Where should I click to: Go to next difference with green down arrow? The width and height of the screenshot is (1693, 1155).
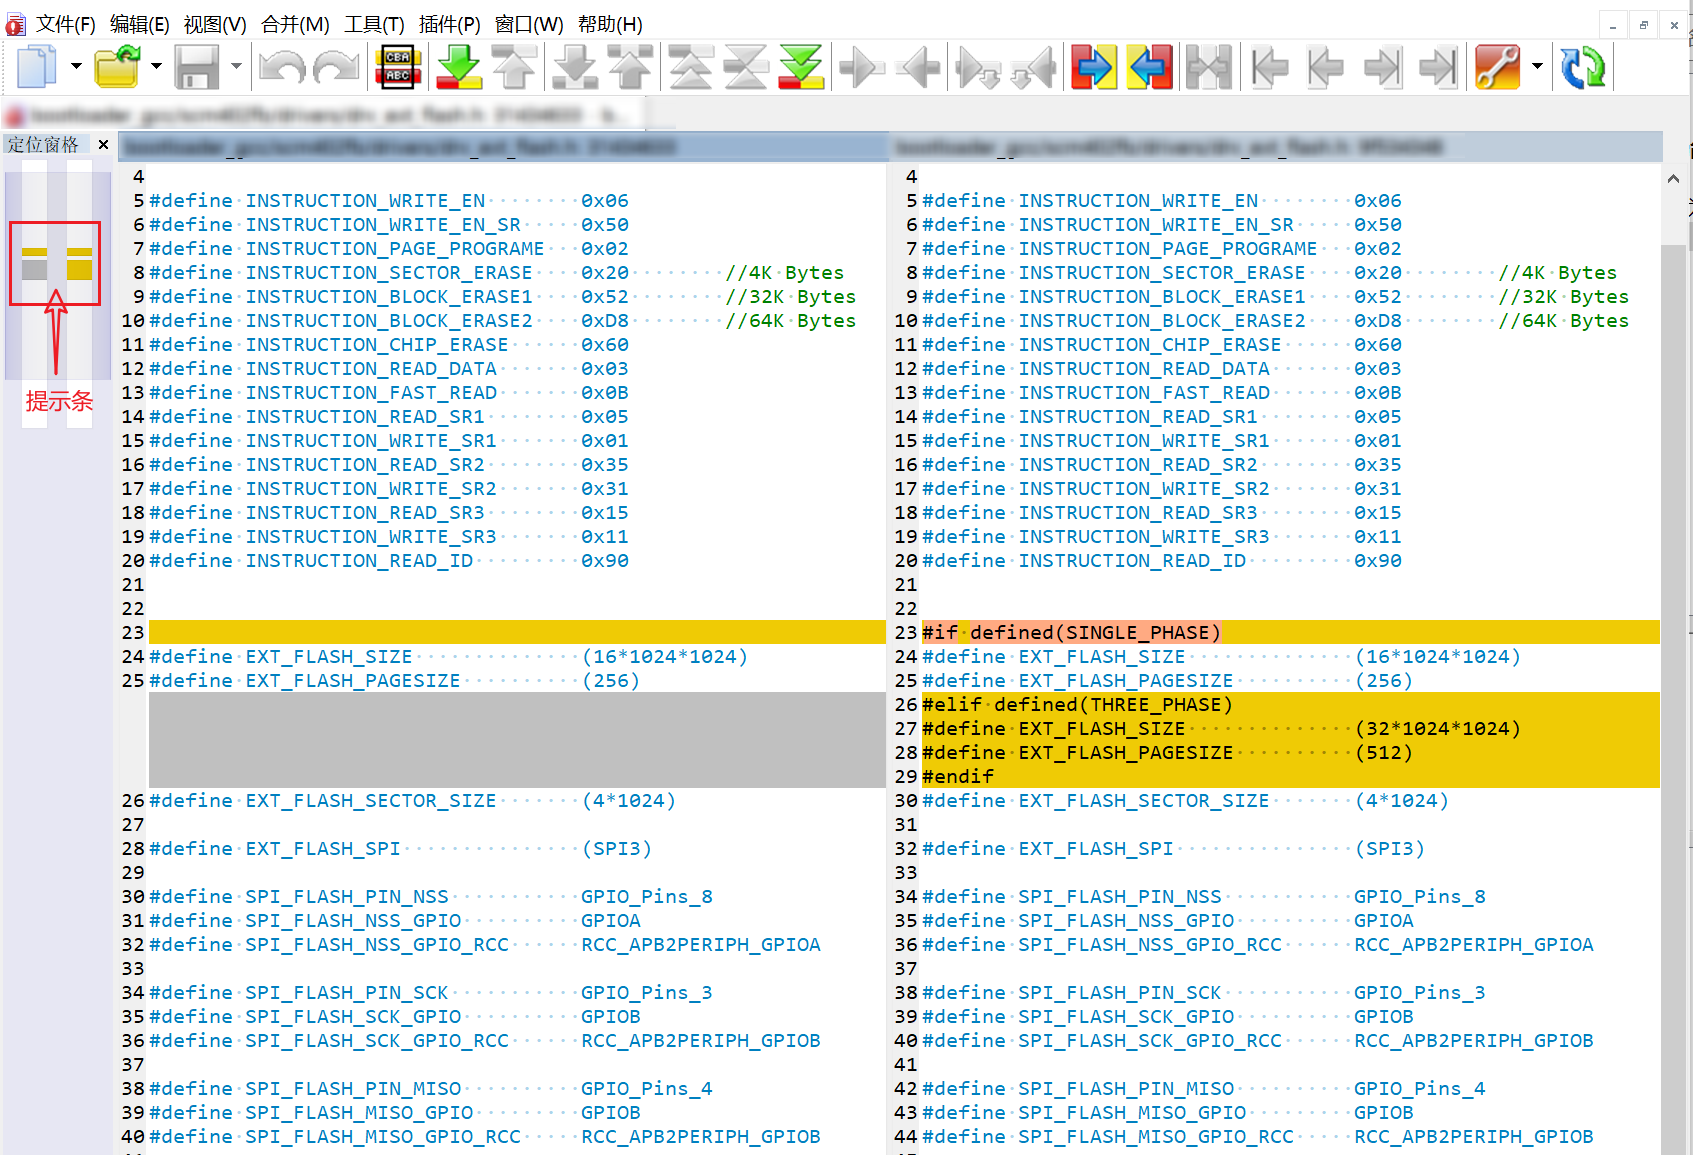click(460, 67)
